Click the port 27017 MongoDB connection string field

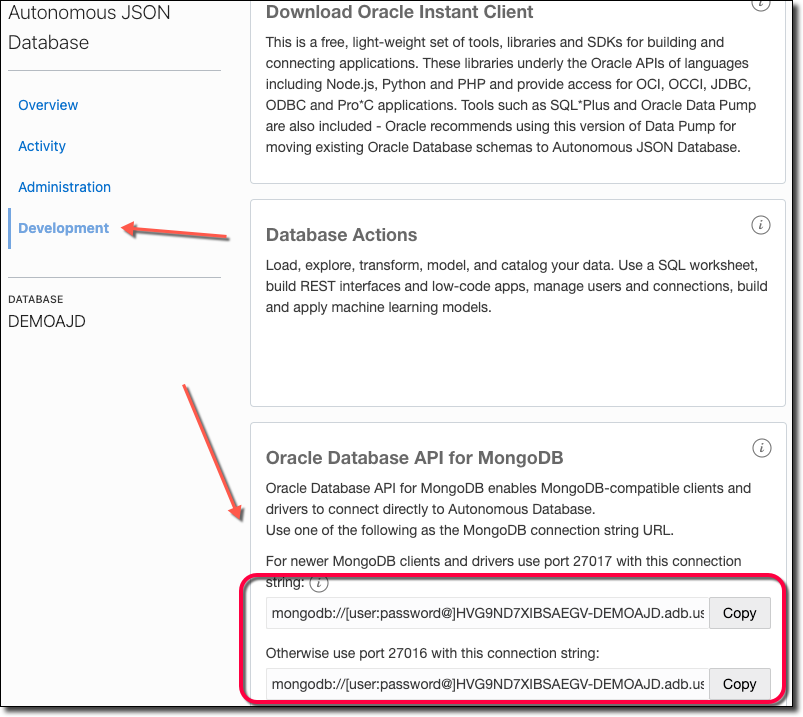(487, 613)
